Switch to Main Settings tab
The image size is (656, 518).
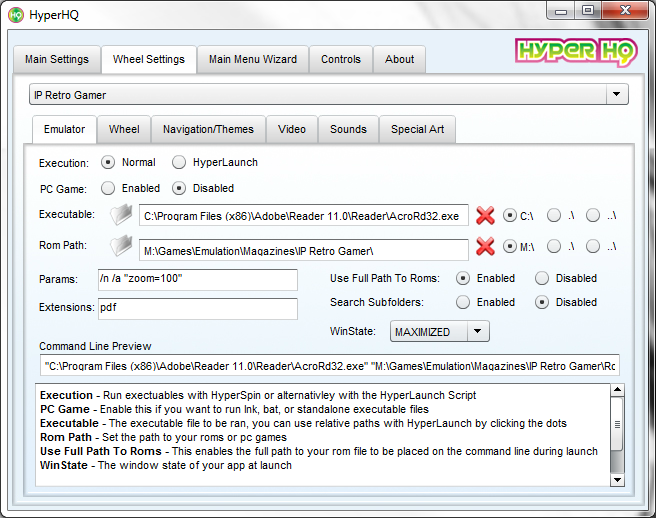(57, 59)
